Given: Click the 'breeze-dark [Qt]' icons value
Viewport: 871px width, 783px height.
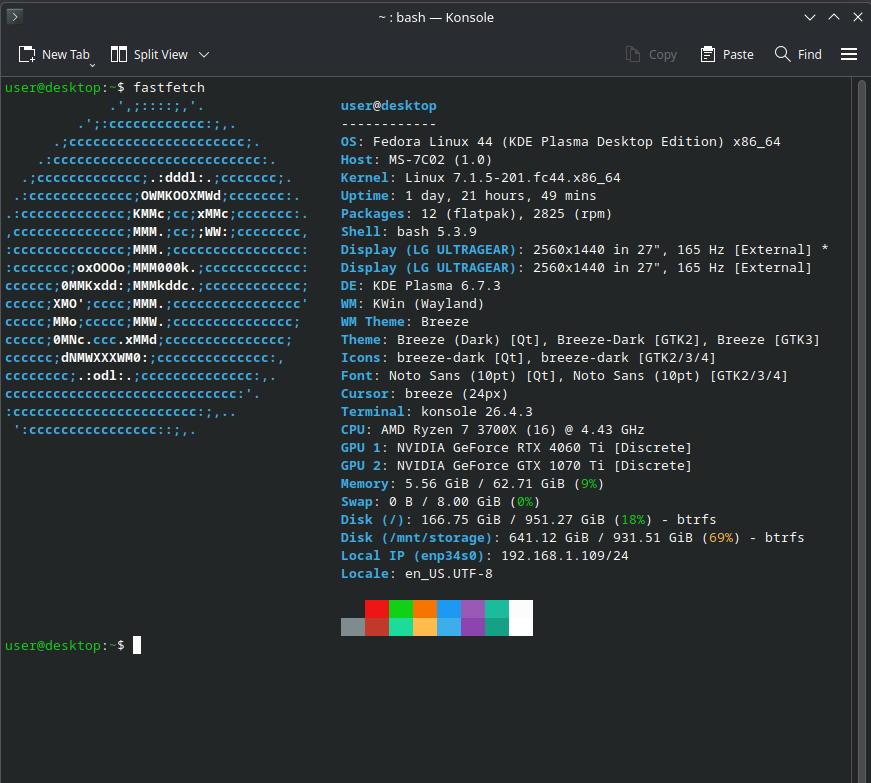Looking at the screenshot, I should [460, 358].
